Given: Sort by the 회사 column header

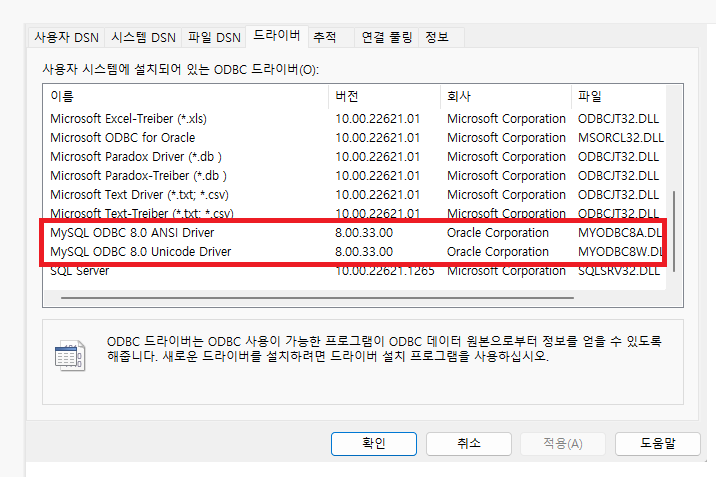Looking at the screenshot, I should click(506, 96).
